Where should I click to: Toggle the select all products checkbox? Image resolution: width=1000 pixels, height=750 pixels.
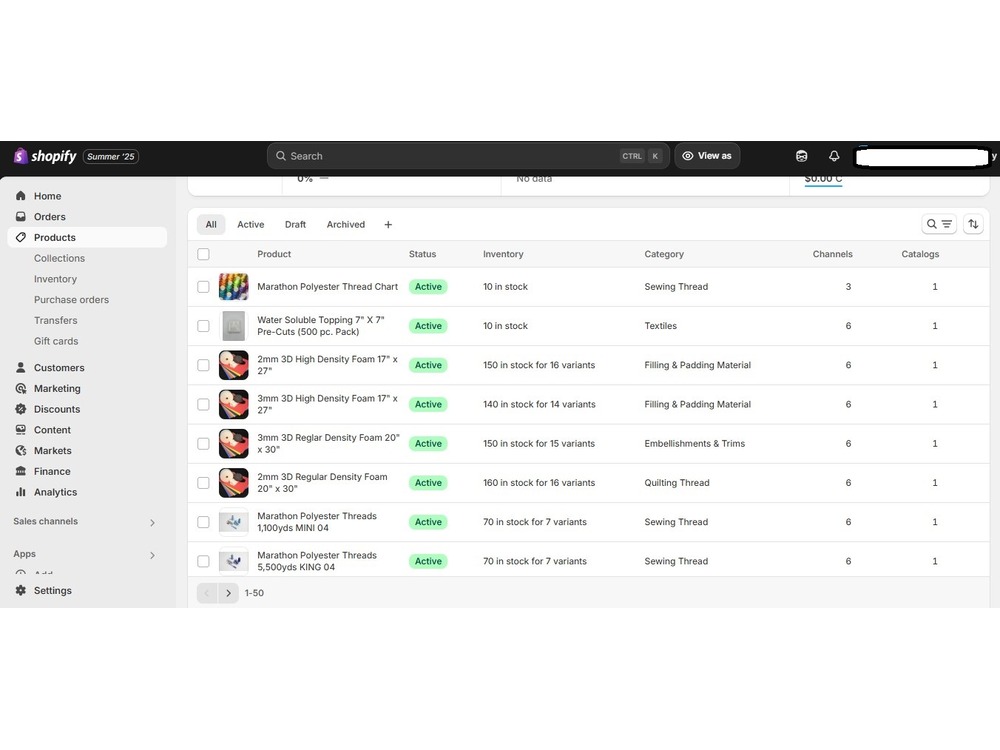click(203, 254)
